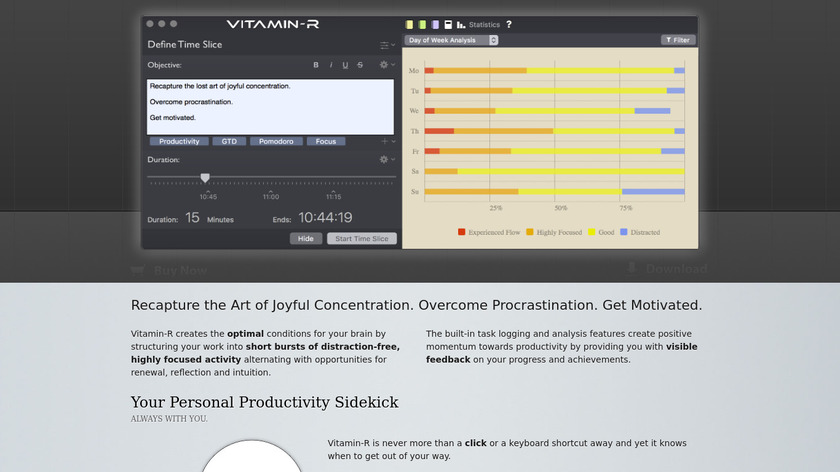Image resolution: width=840 pixels, height=472 pixels.
Task: Apply strikethrough formatting with the S icon
Action: (x=360, y=65)
